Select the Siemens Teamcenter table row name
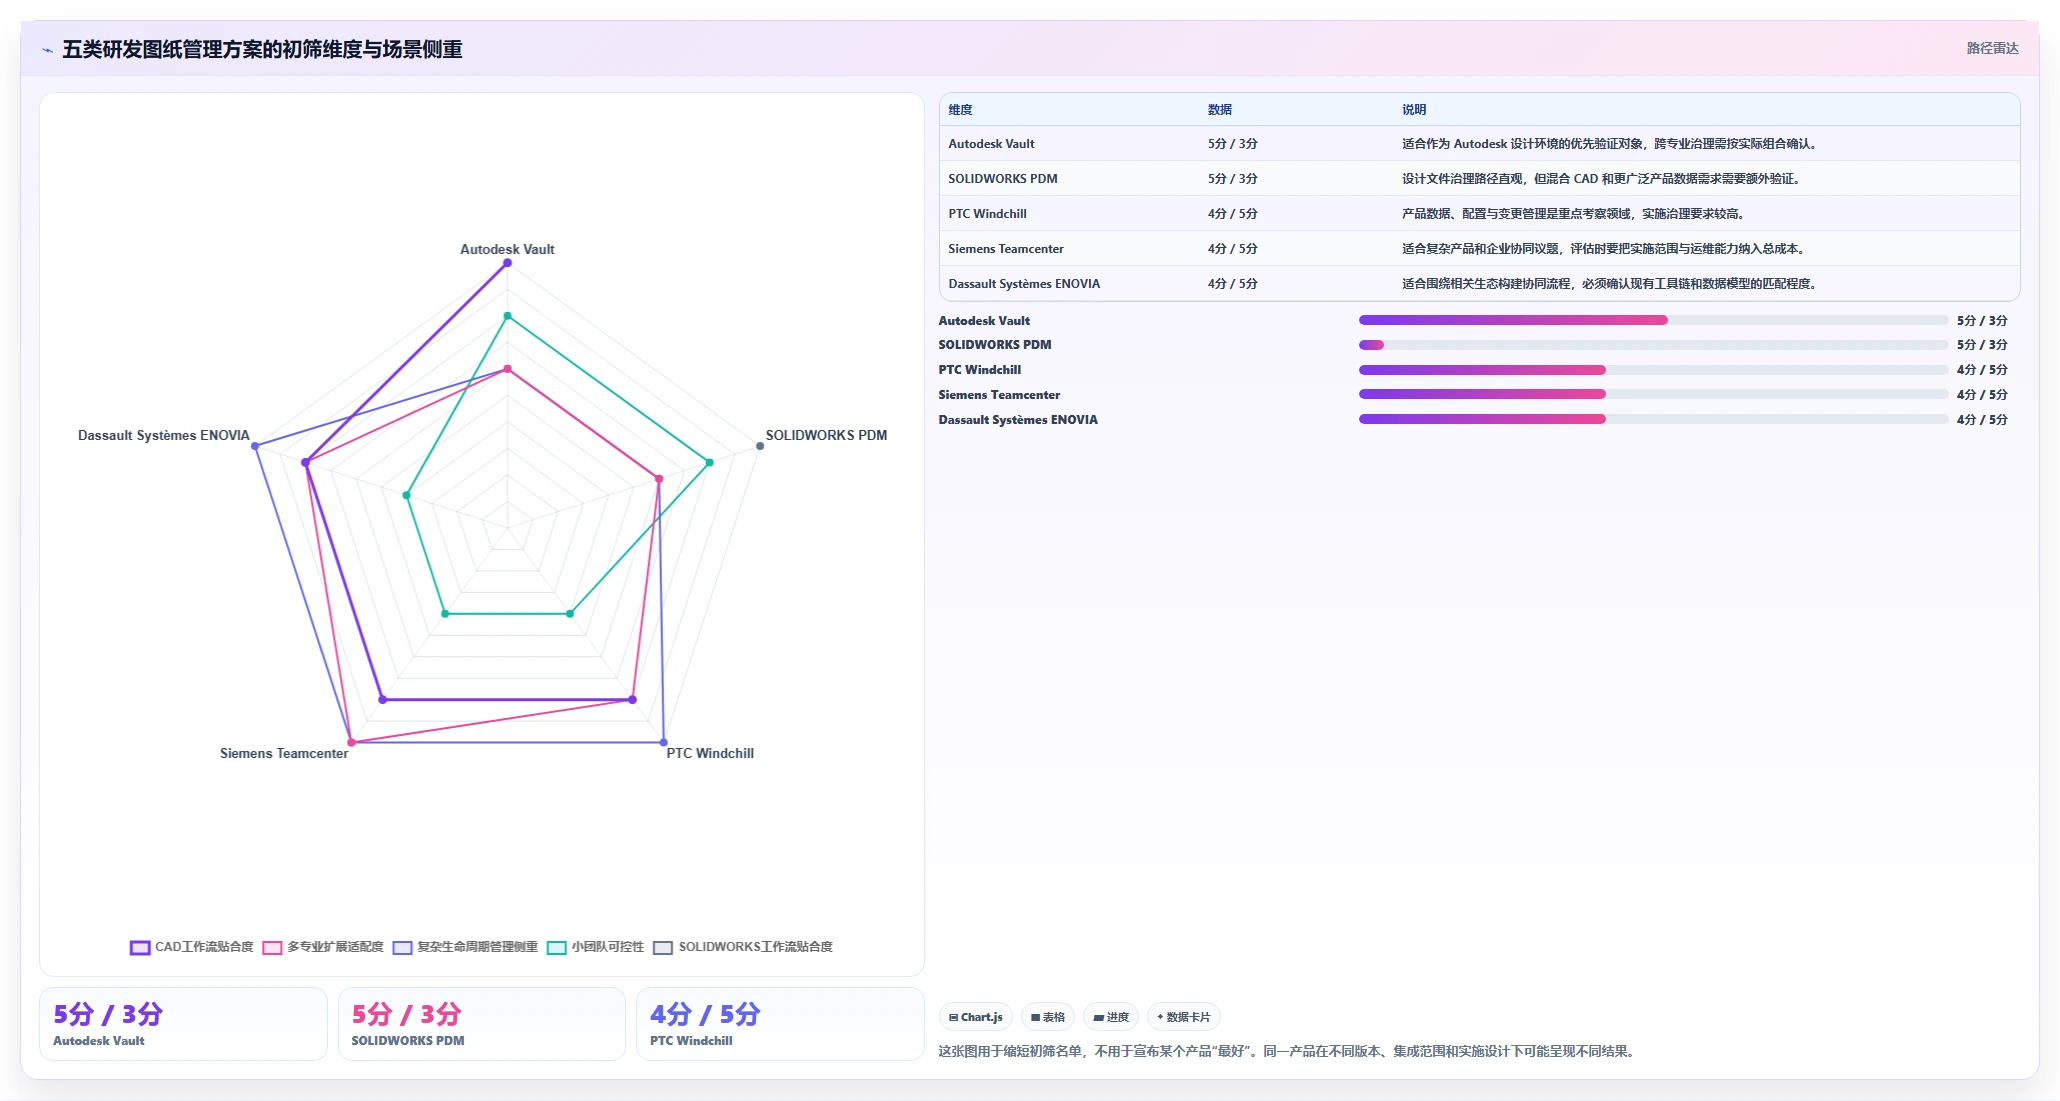The image size is (2060, 1101). [x=1006, y=249]
